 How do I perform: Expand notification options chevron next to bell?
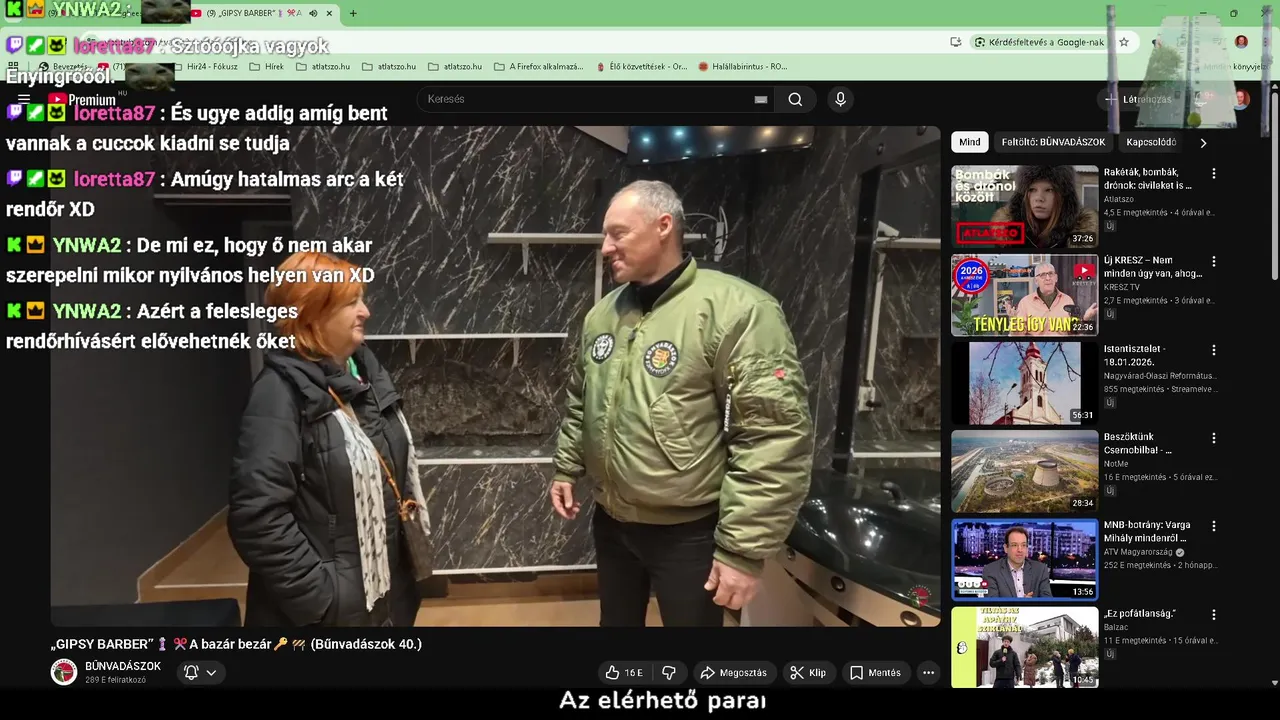[211, 673]
